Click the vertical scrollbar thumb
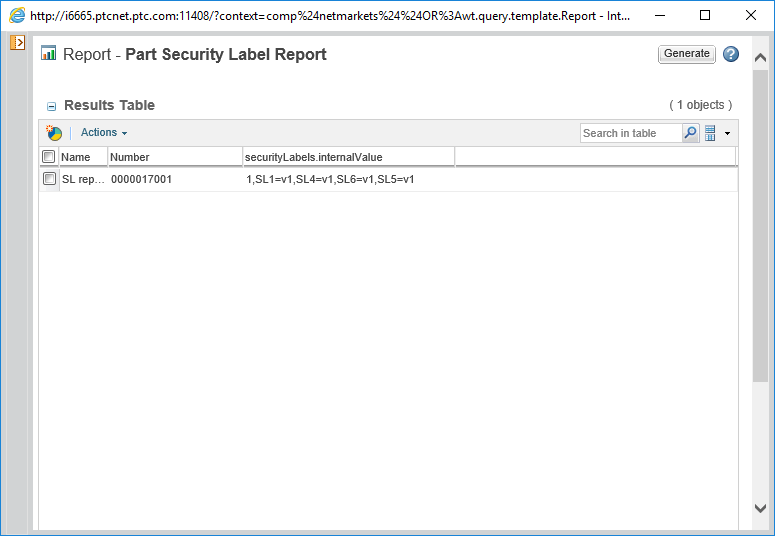 pos(760,225)
